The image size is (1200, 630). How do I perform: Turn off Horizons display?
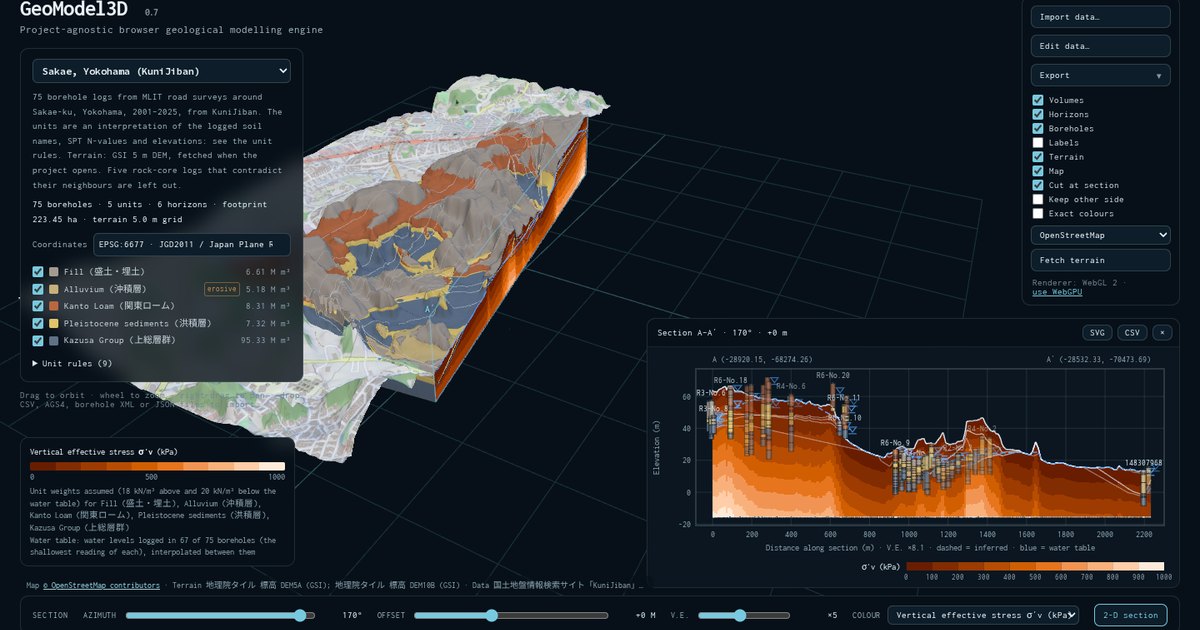pos(1038,114)
